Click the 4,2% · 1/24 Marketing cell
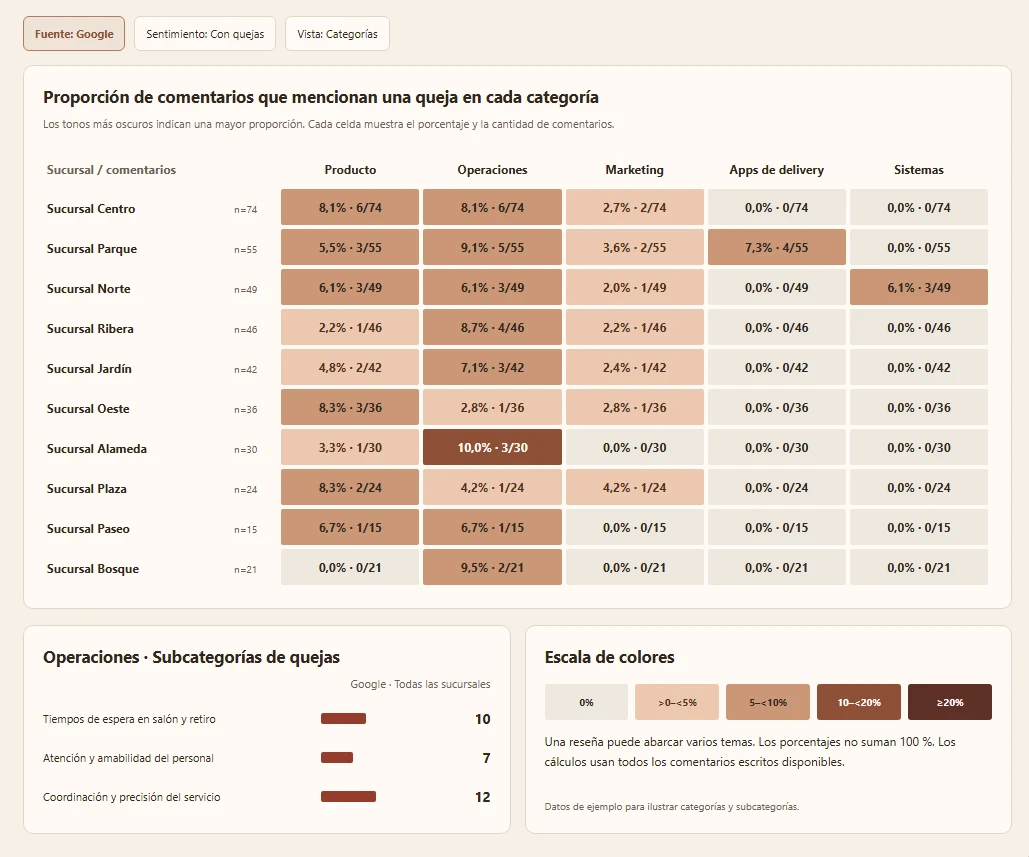This screenshot has height=857, width=1029. [635, 487]
